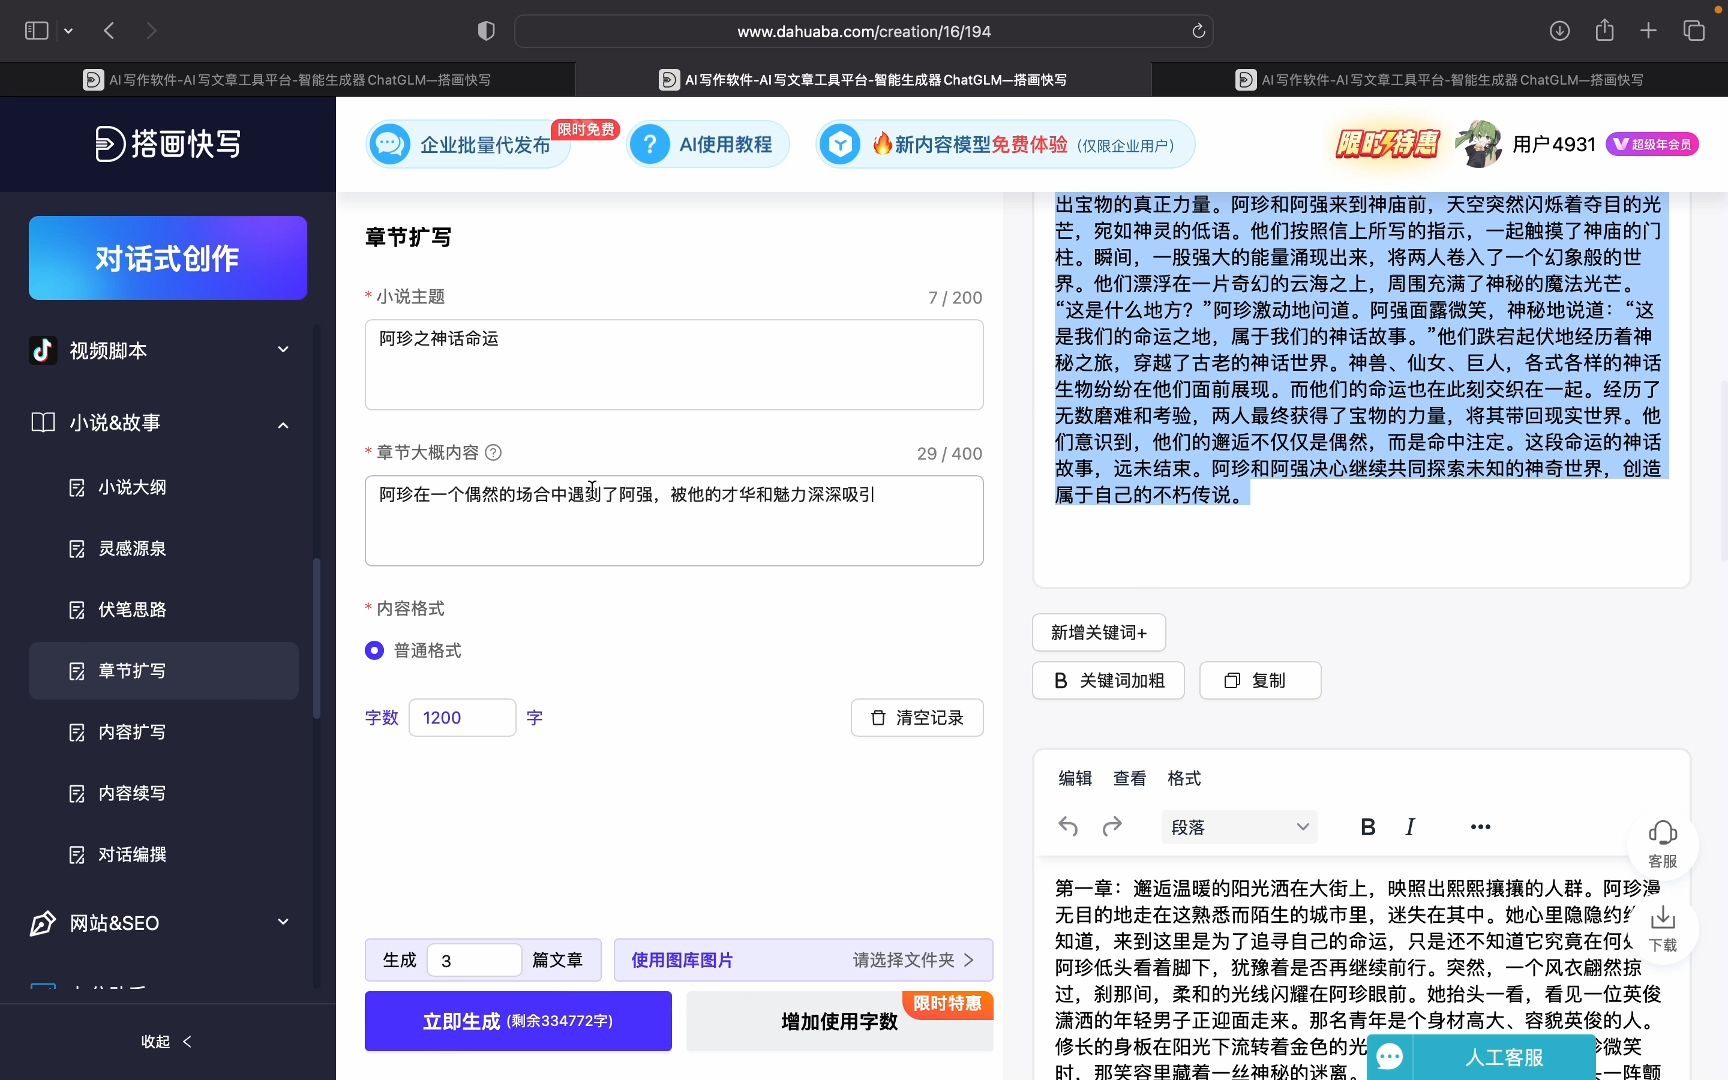Open the editor 查看 menu
The width and height of the screenshot is (1728, 1080).
point(1129,778)
